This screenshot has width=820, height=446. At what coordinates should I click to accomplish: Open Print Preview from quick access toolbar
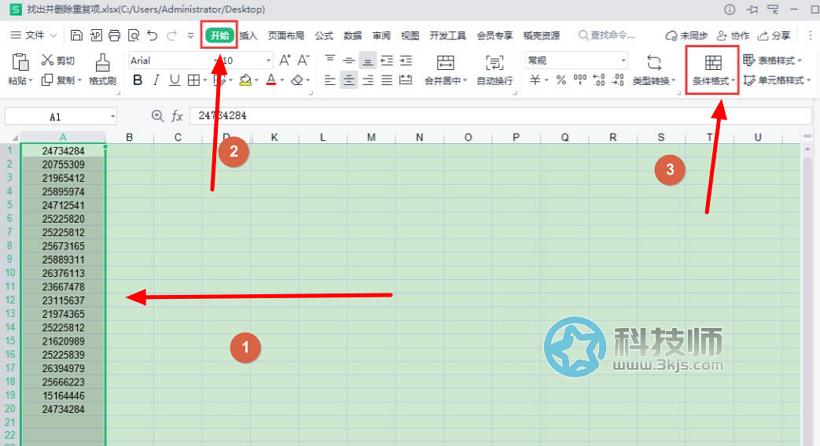(x=133, y=36)
